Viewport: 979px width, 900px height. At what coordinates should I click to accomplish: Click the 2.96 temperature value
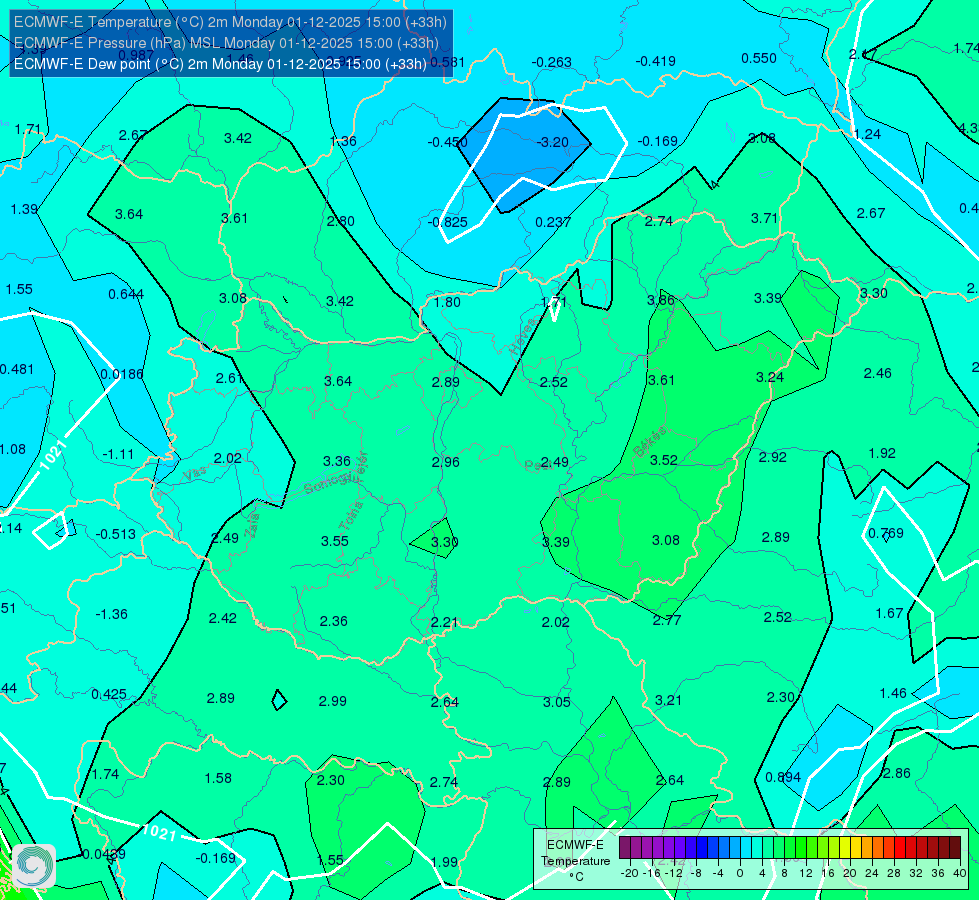tap(446, 462)
